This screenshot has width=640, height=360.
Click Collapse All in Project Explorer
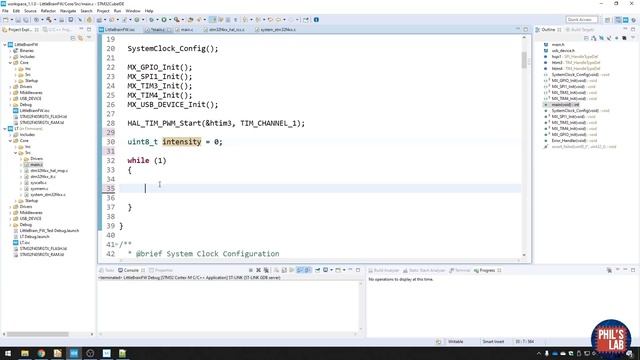pyautogui.click(x=73, y=38)
